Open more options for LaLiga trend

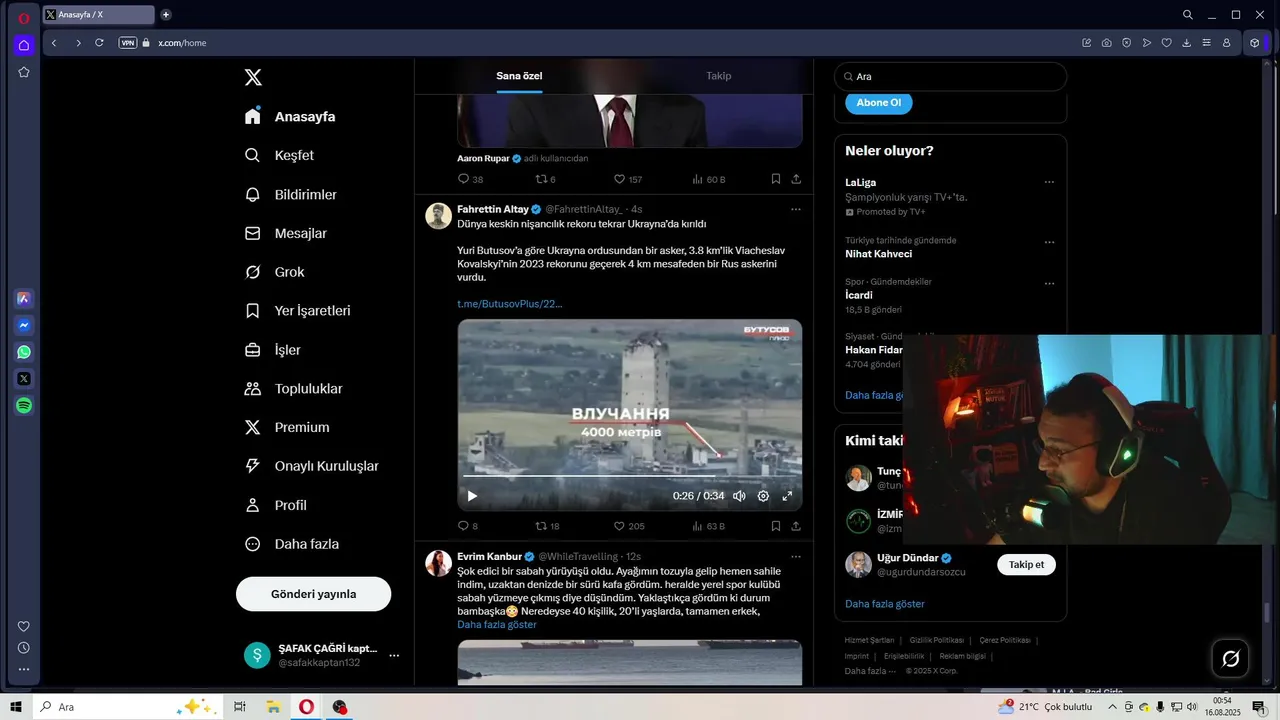tap(1049, 182)
